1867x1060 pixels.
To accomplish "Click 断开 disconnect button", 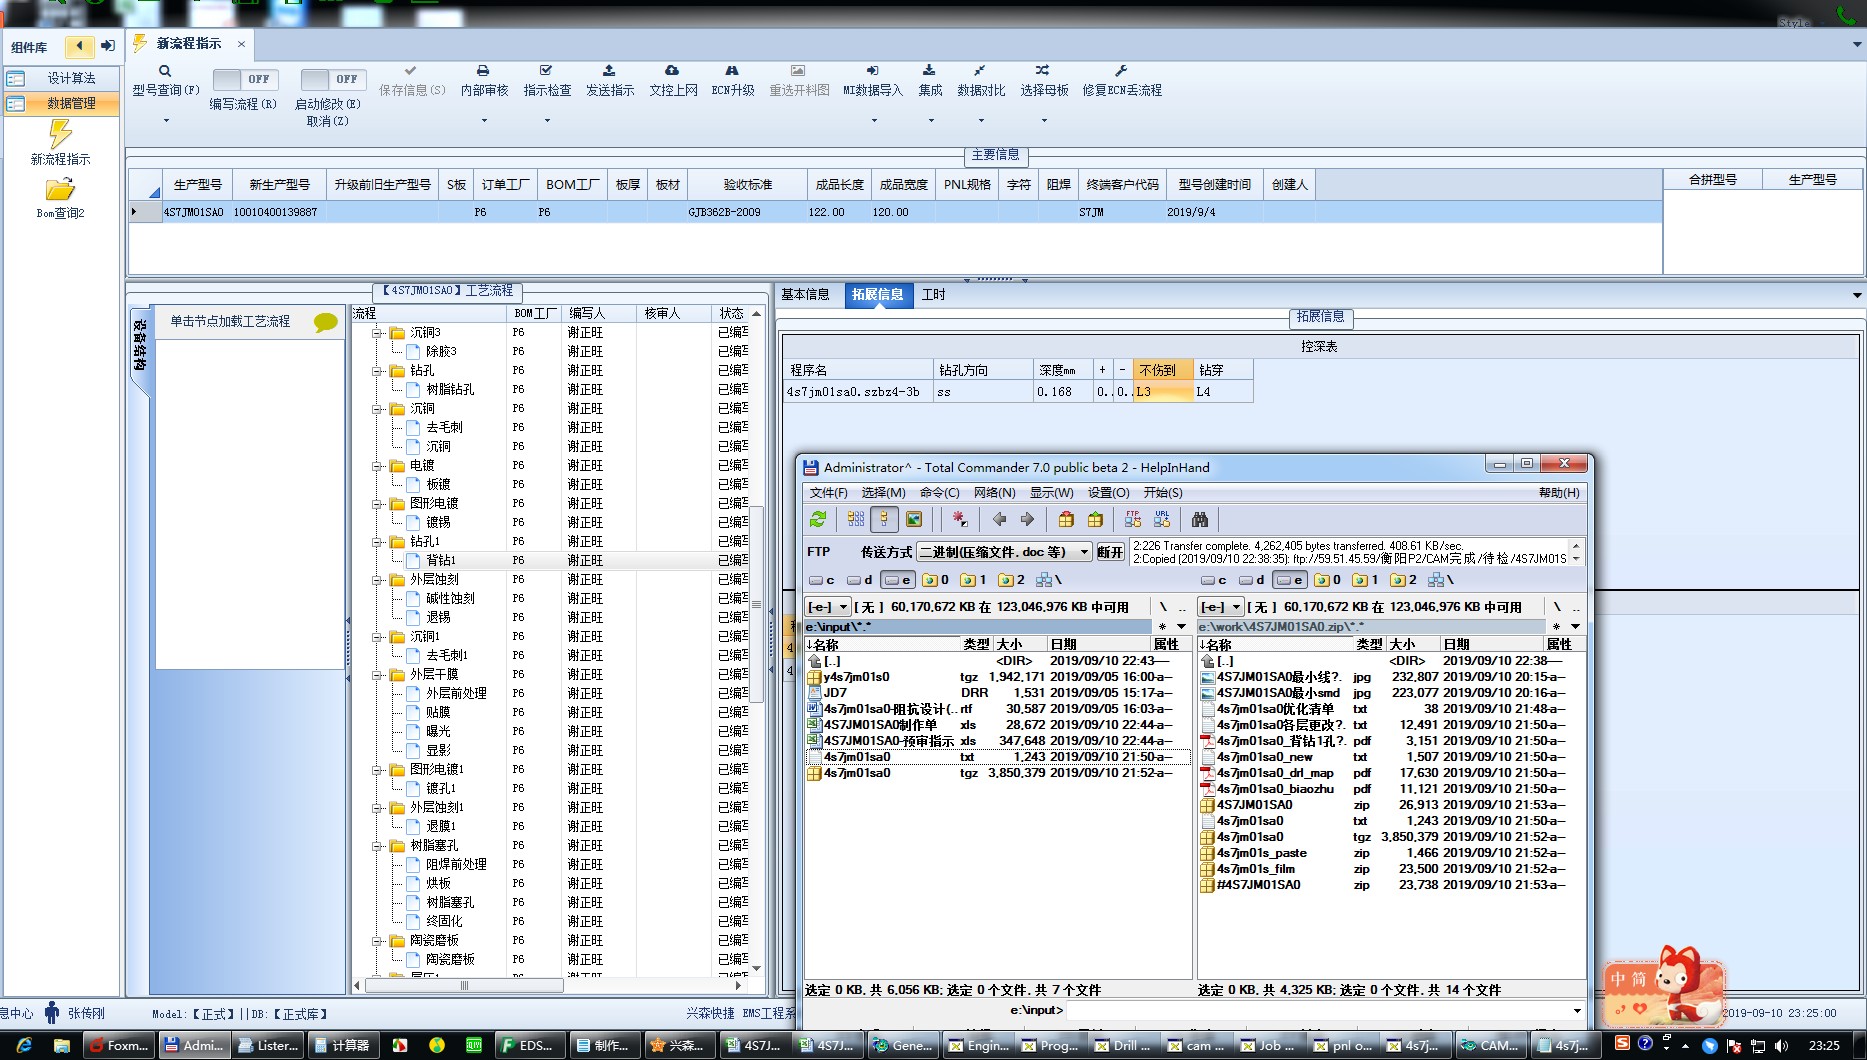I will pyautogui.click(x=1110, y=552).
